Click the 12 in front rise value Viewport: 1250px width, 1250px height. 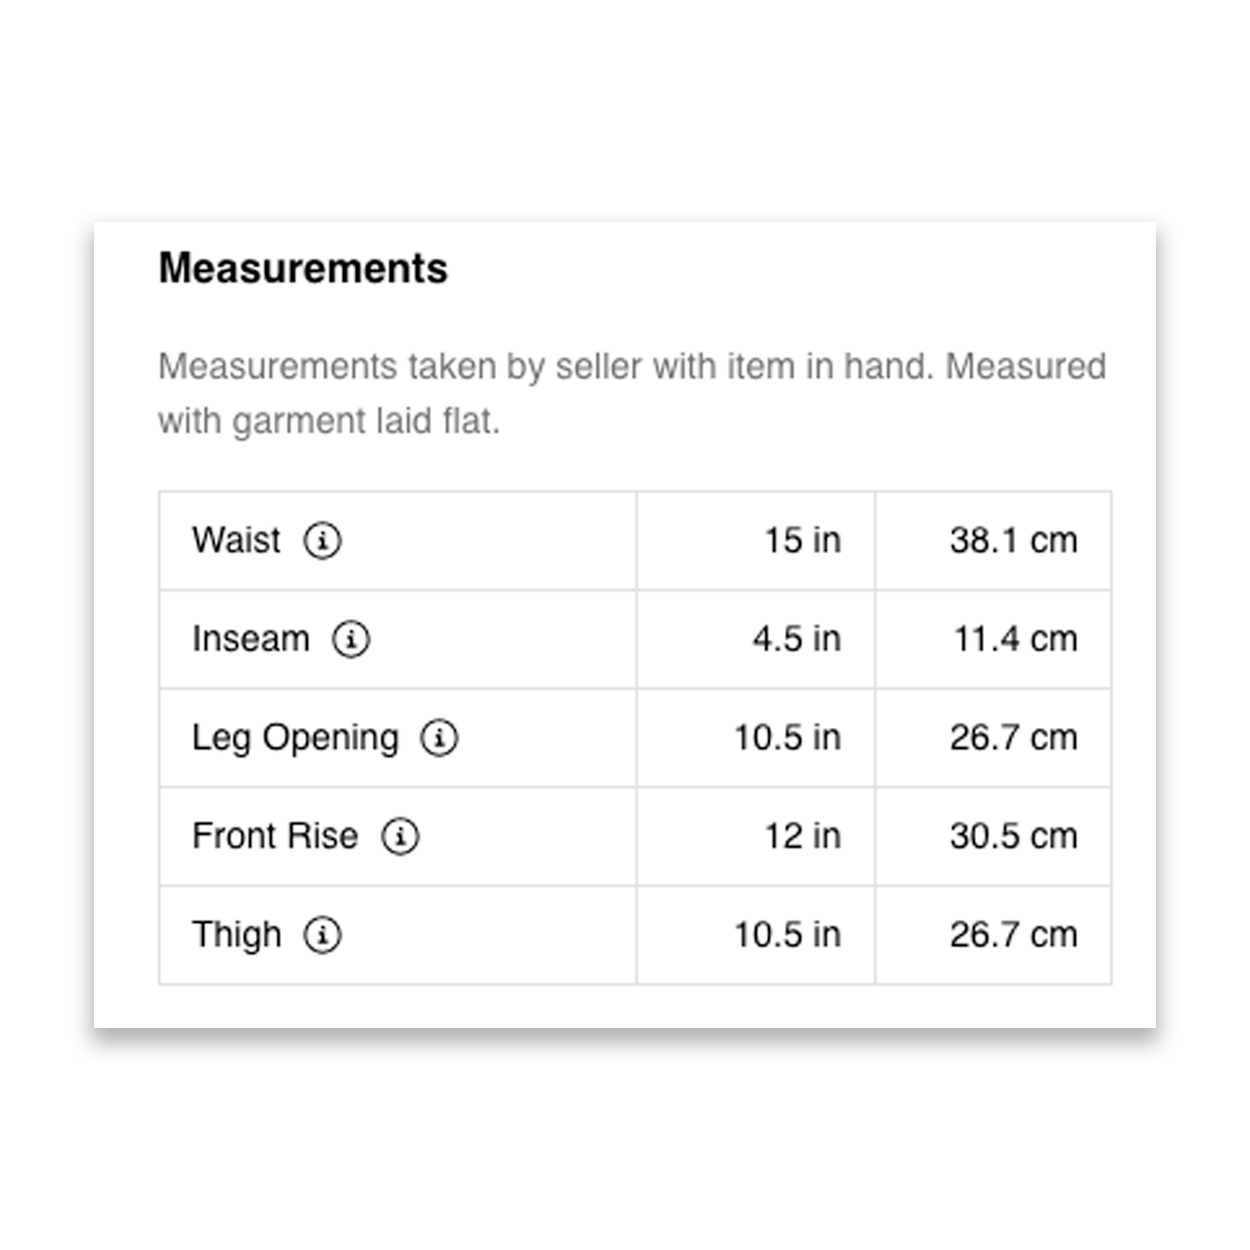coord(802,836)
